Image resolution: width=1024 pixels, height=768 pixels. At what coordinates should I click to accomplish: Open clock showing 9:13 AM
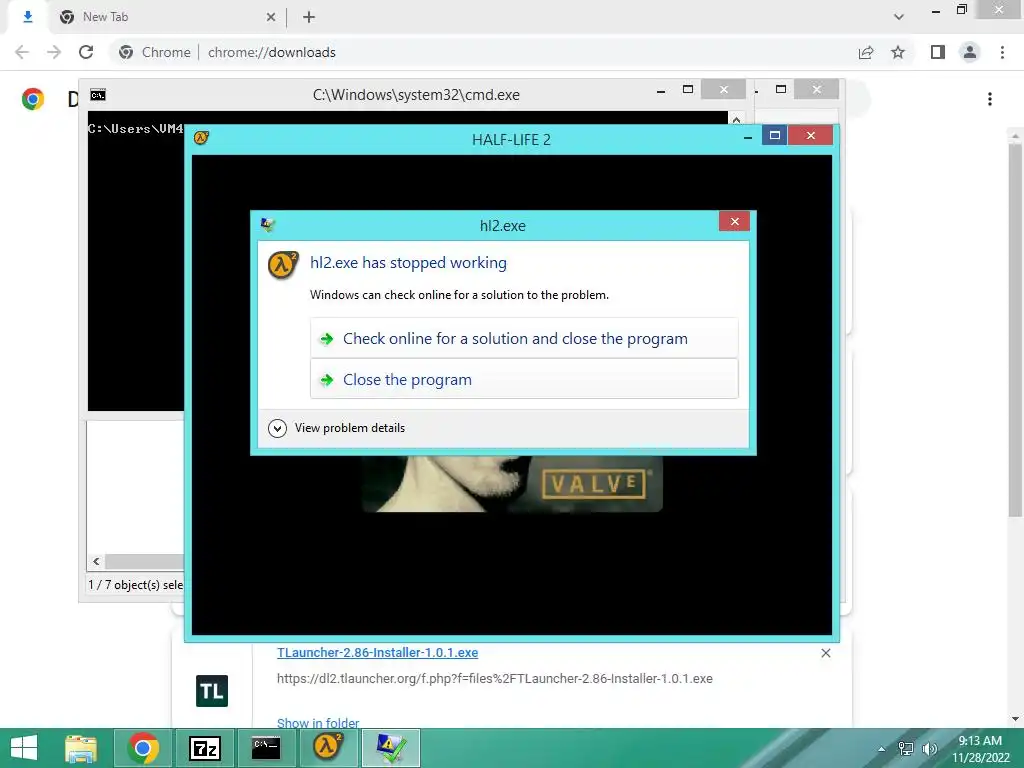tap(980, 749)
